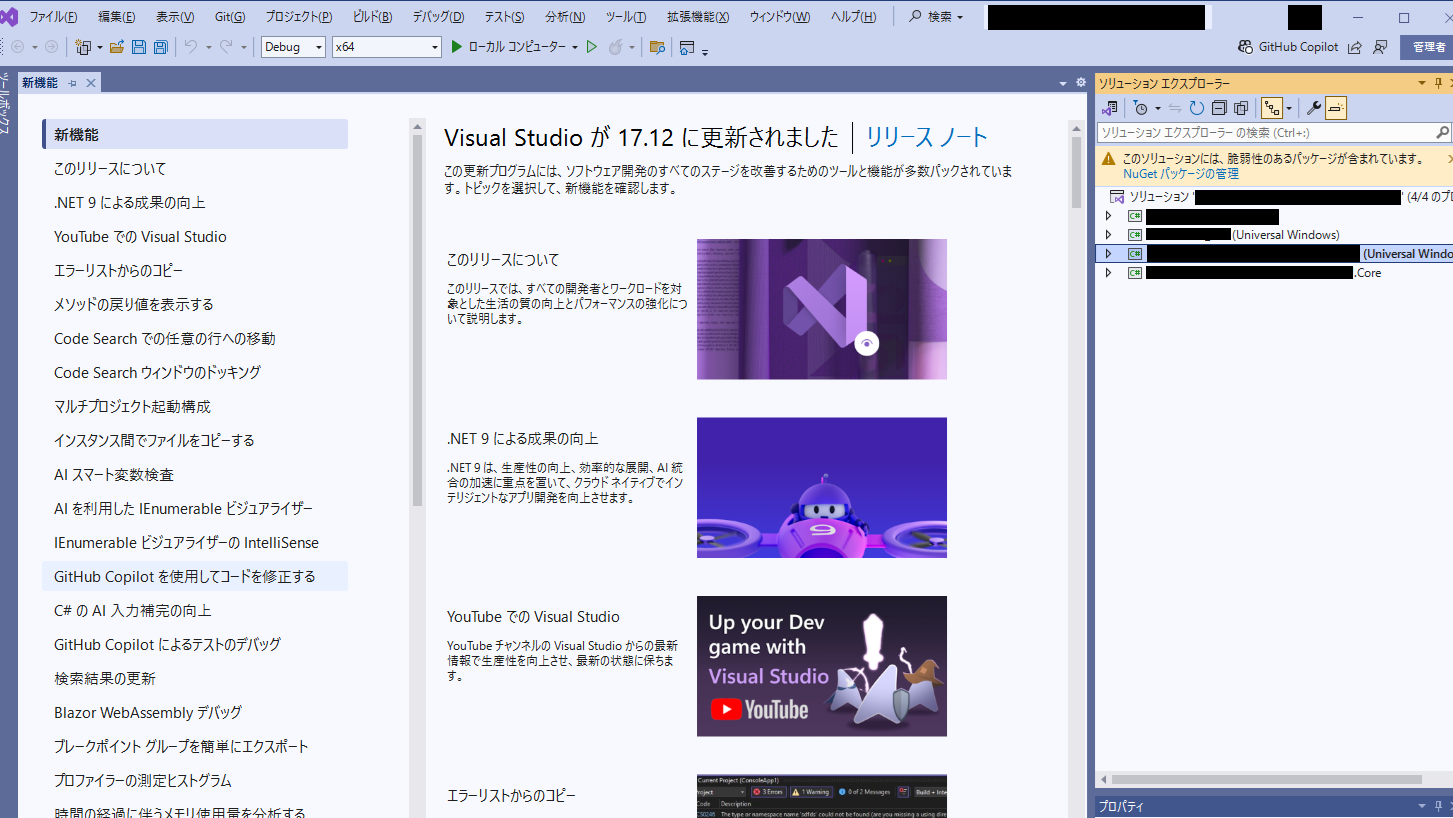
Task: Start debugging with the green play icon
Action: pos(457,47)
